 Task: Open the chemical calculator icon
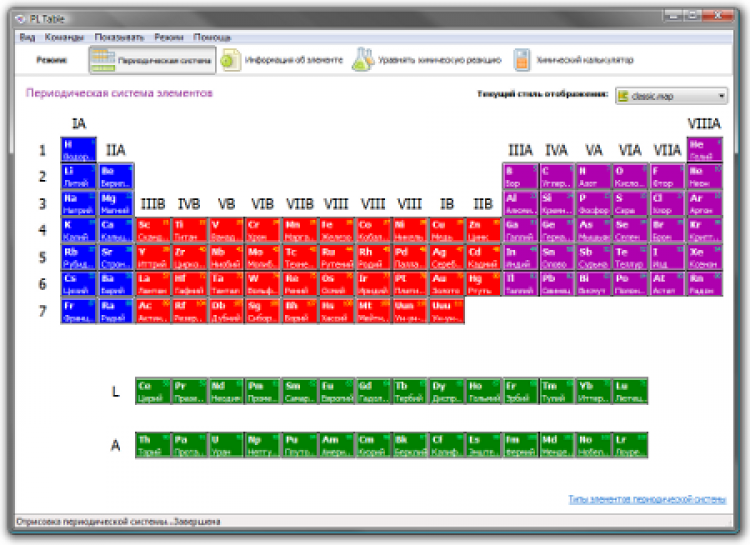tap(522, 60)
